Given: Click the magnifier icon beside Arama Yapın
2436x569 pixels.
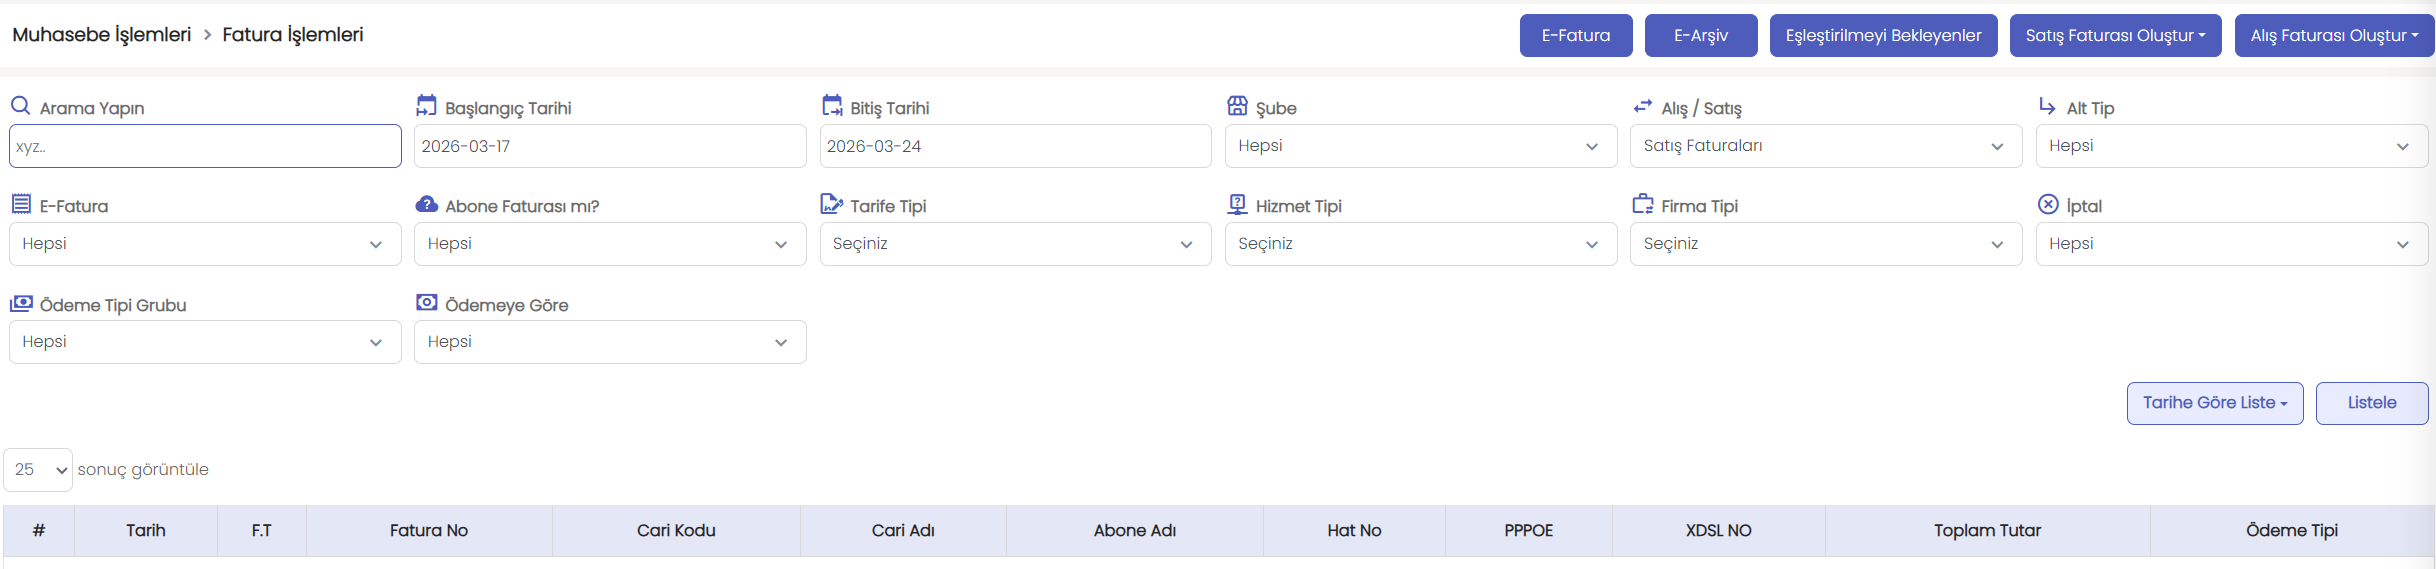Looking at the screenshot, I should 20,106.
